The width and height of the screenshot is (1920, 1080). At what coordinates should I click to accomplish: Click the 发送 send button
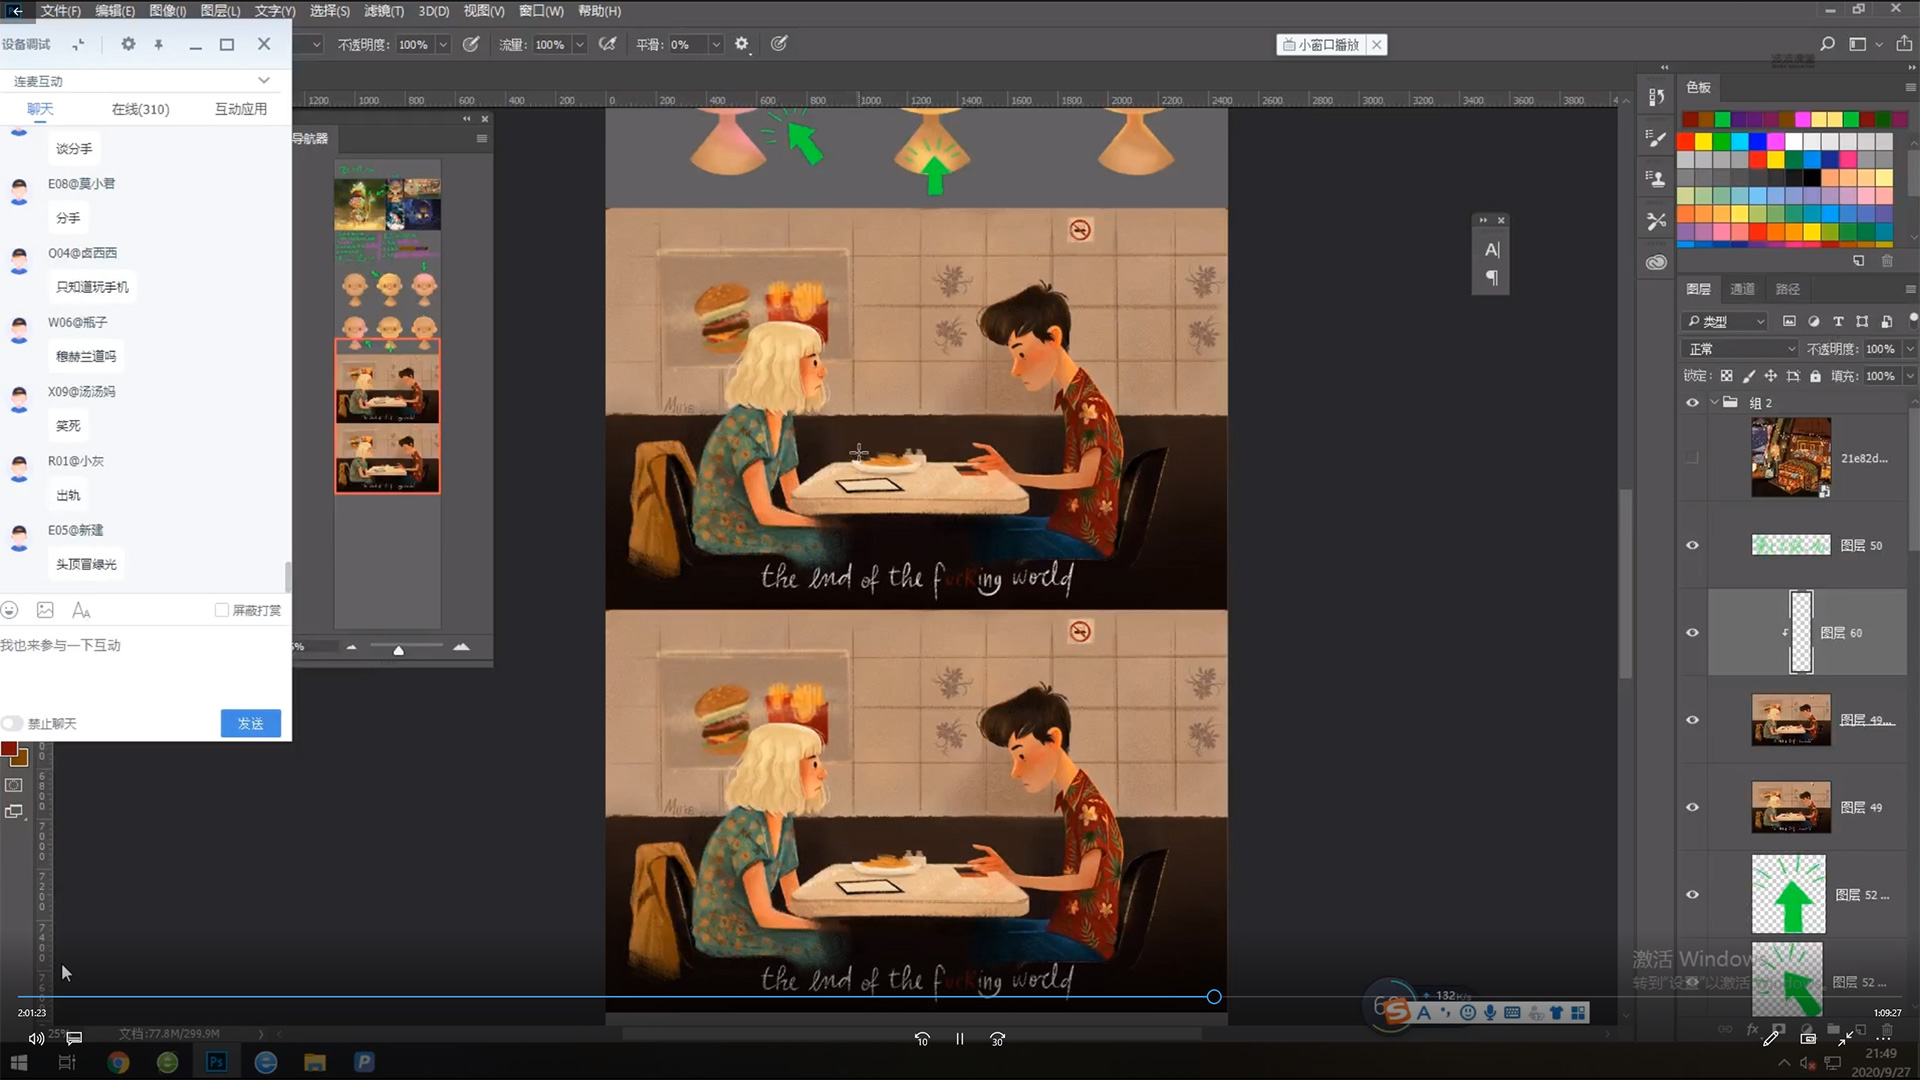(x=250, y=723)
